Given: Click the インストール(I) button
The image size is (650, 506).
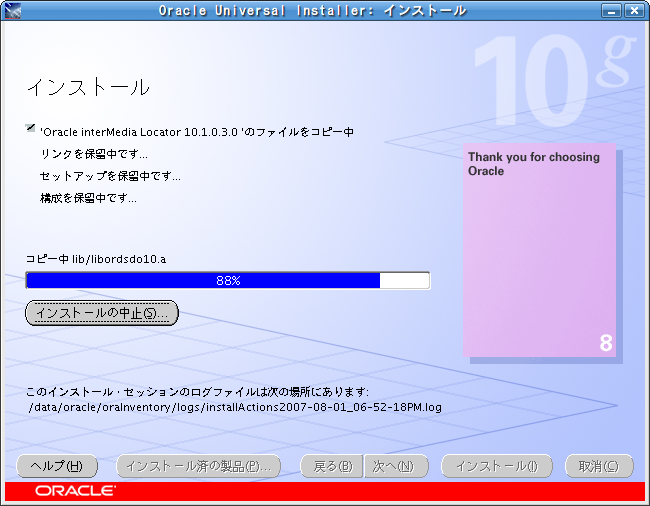Looking at the screenshot, I should (497, 466).
